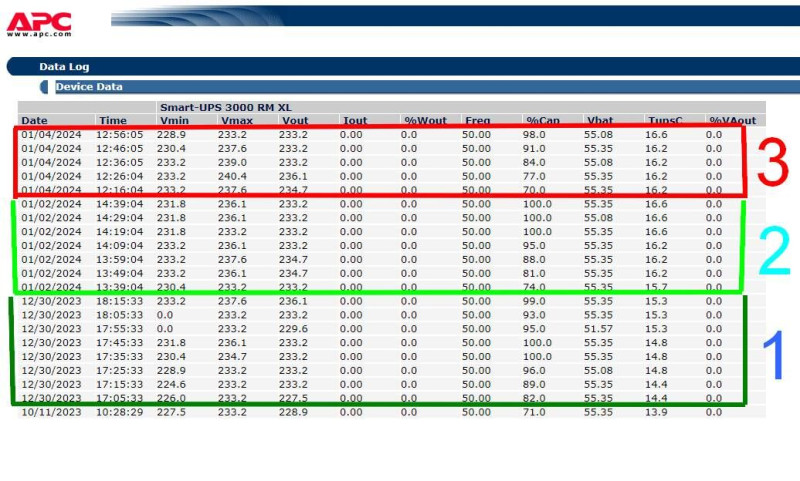Select time cell 13:59:04
Screen dimensions: 800x481
tap(119, 259)
